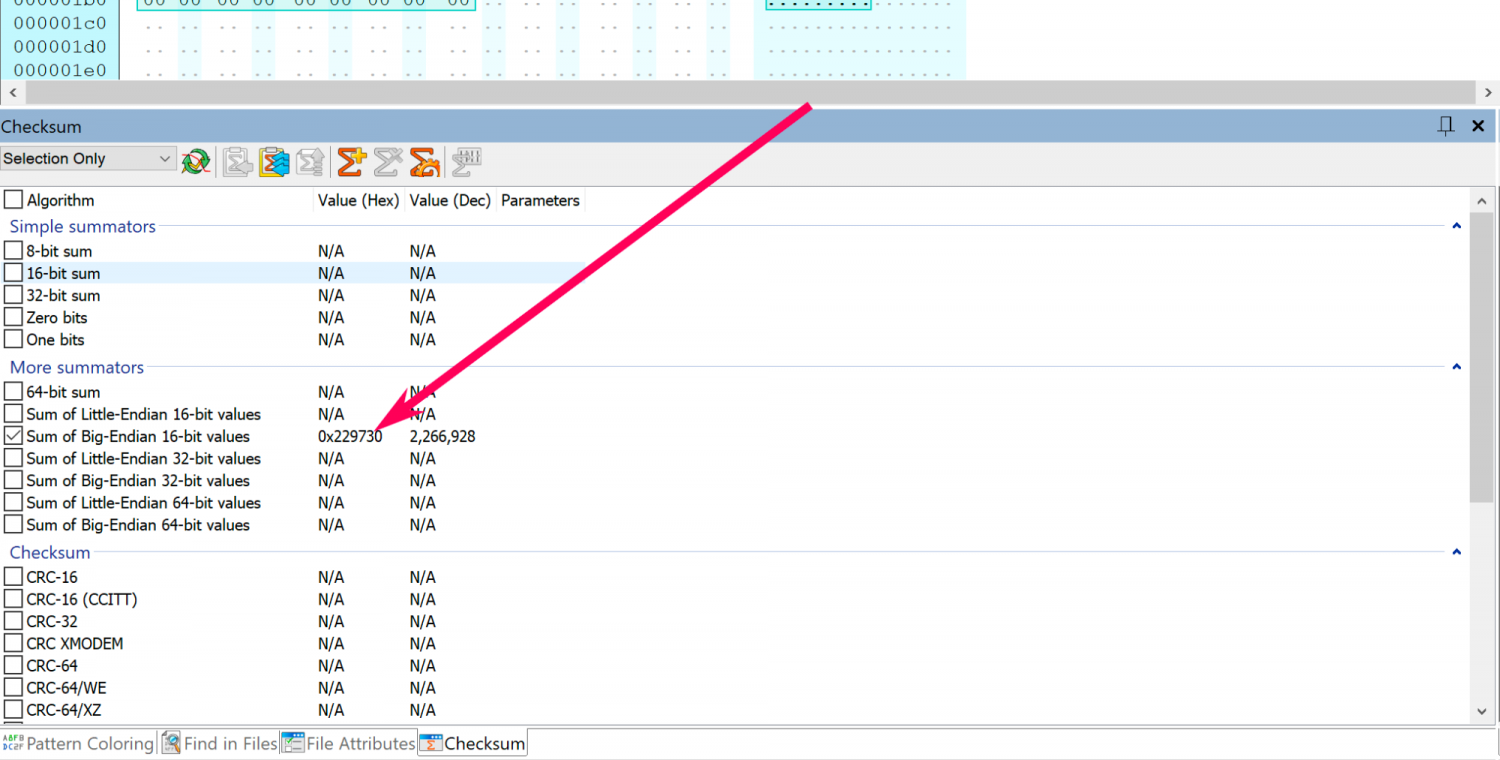Collapse the Checksum algorithms group
The height and width of the screenshot is (760, 1500).
coord(1457,552)
